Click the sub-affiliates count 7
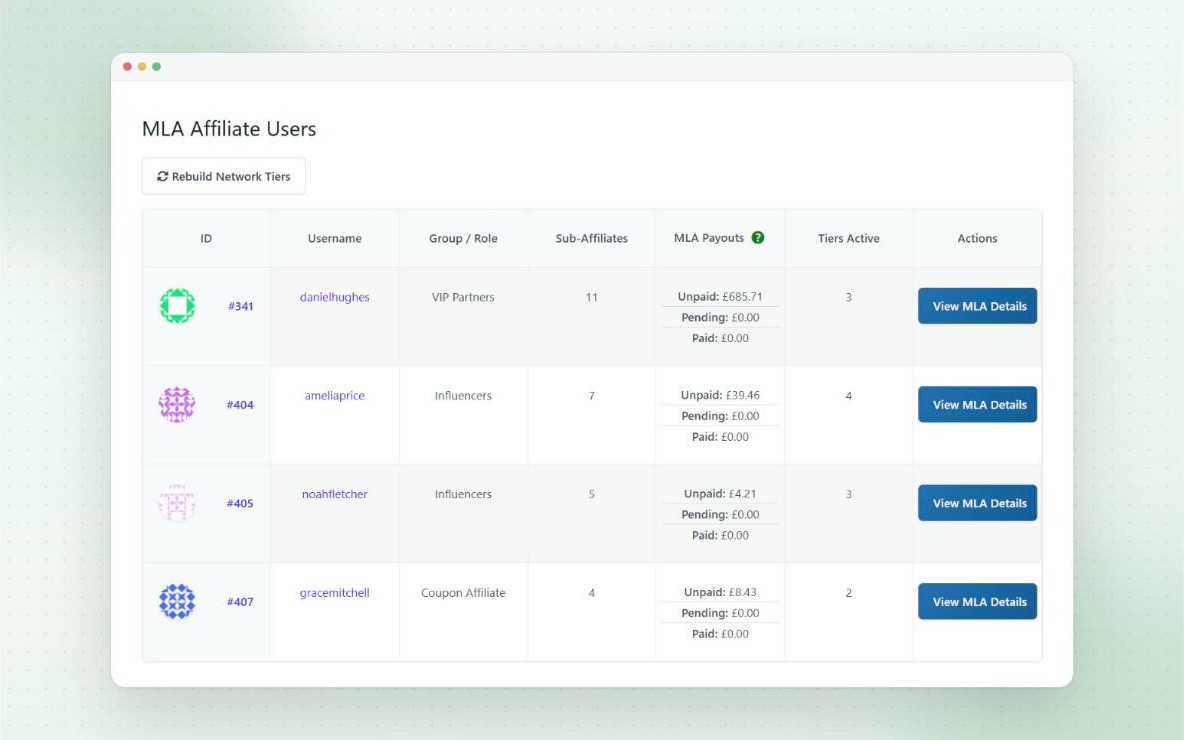 [x=591, y=396]
